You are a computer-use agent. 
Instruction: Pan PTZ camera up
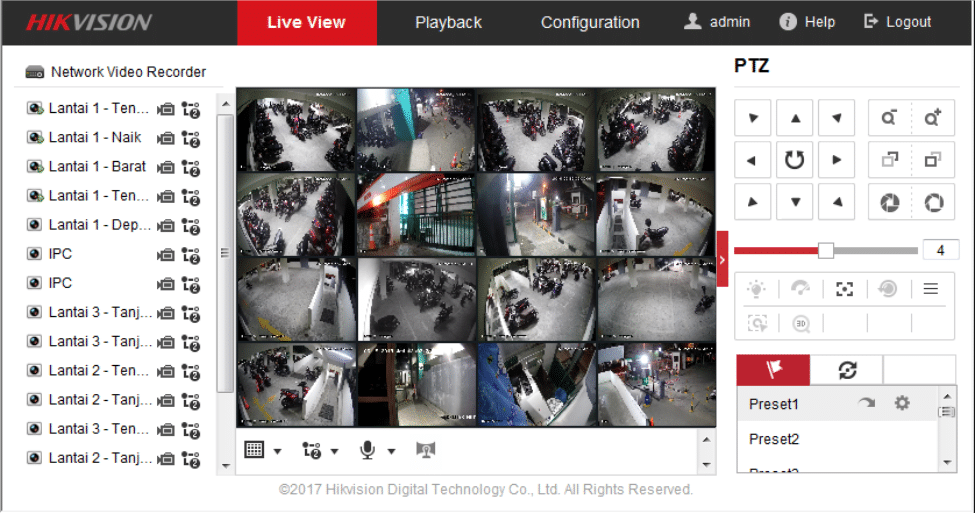pyautogui.click(x=795, y=118)
